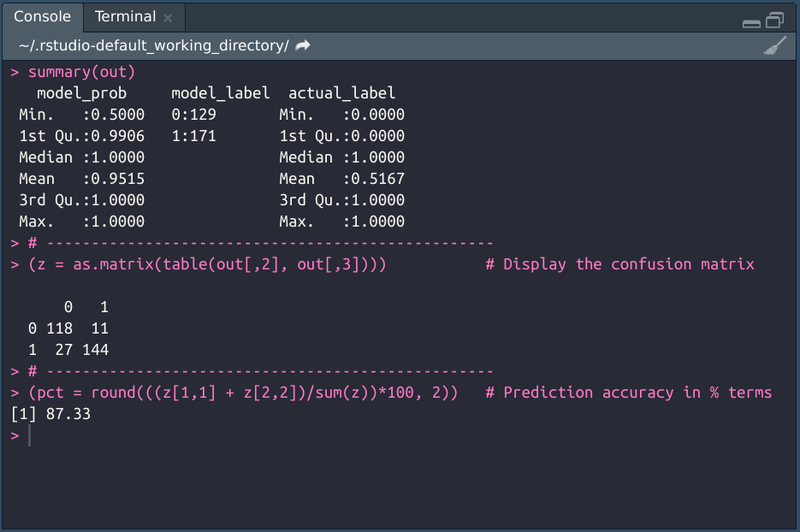This screenshot has height=532, width=800.
Task: Click the arrow icon beside the working directory
Action: pos(303,46)
